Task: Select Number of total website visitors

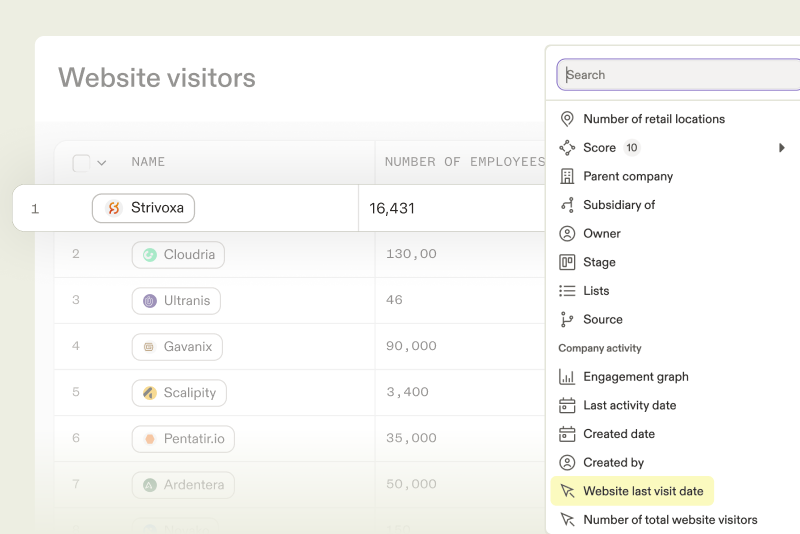Action: point(670,520)
